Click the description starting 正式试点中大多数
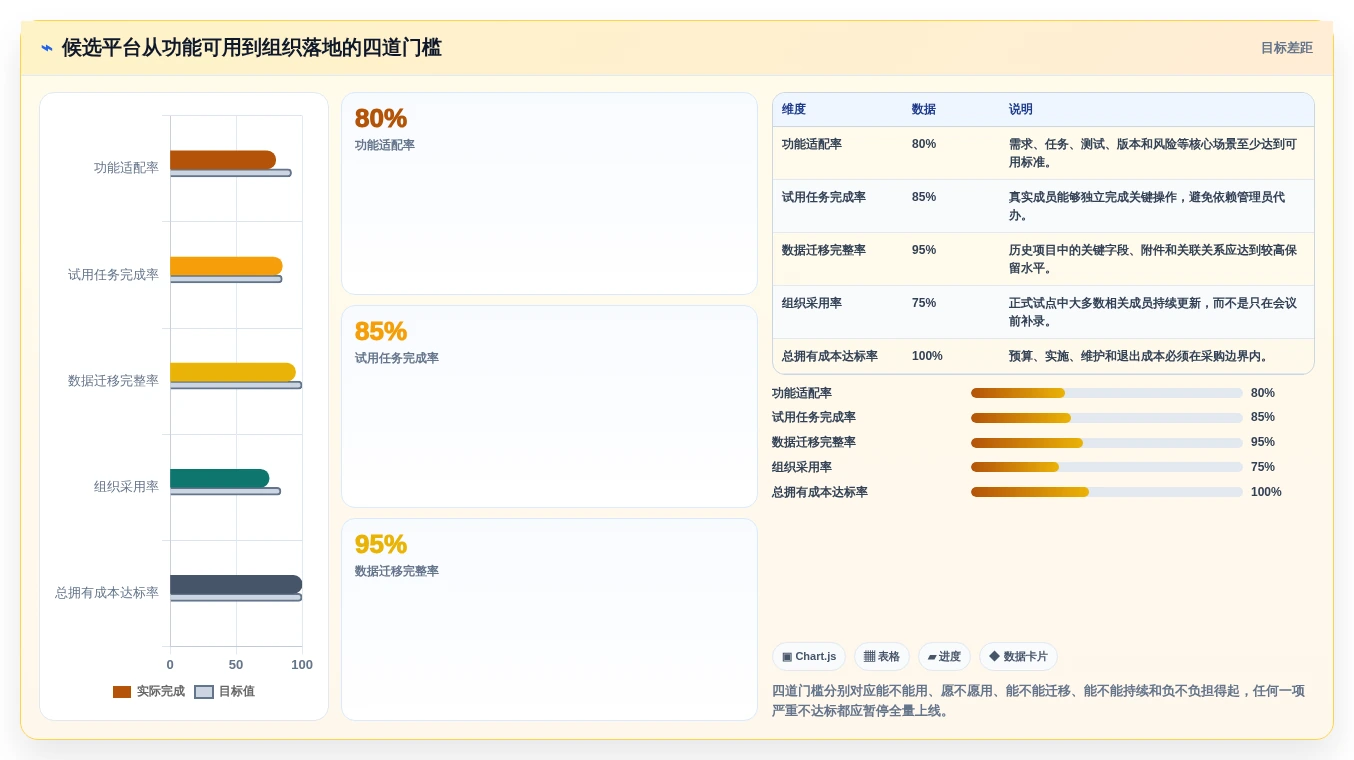Image resolution: width=1354 pixels, height=760 pixels. 1153,313
